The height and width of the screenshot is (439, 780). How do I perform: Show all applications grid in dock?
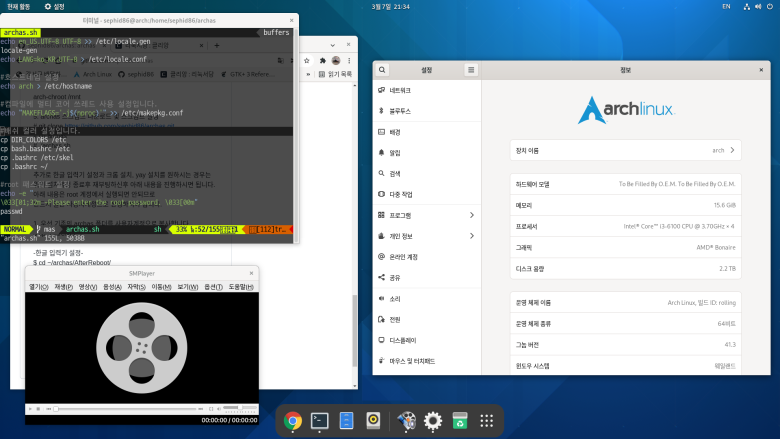(487, 421)
